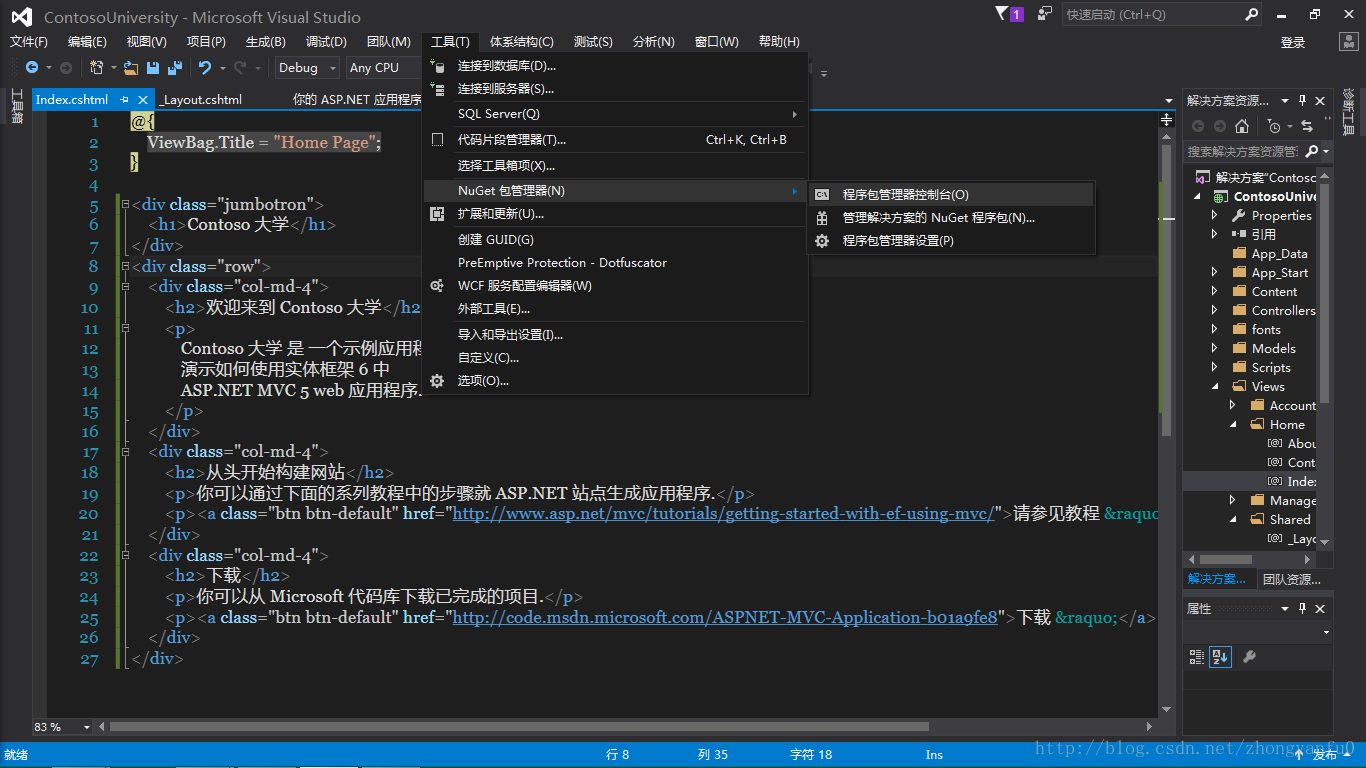Choose Options with gear icon in Tools menu
The image size is (1366, 768).
pyautogui.click(x=615, y=381)
